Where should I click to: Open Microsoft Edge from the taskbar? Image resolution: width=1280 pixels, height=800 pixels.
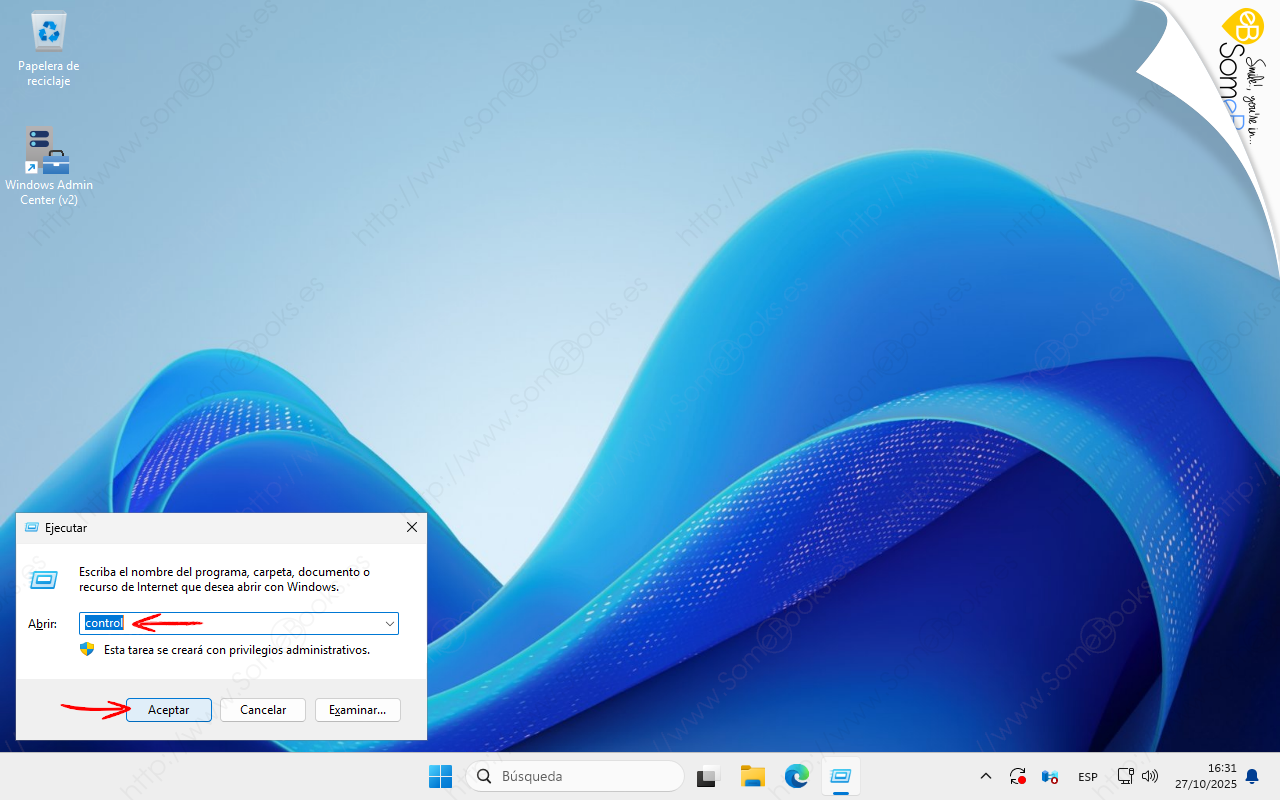click(x=796, y=776)
